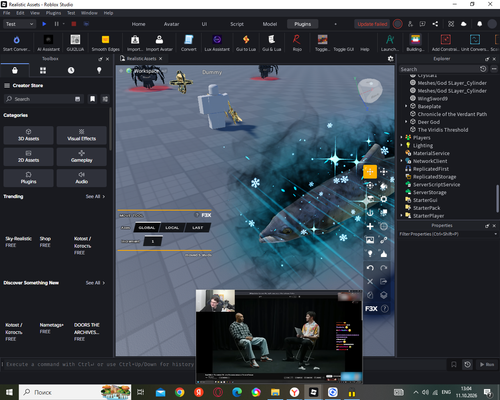Set move axes to LOCAL

(172, 228)
